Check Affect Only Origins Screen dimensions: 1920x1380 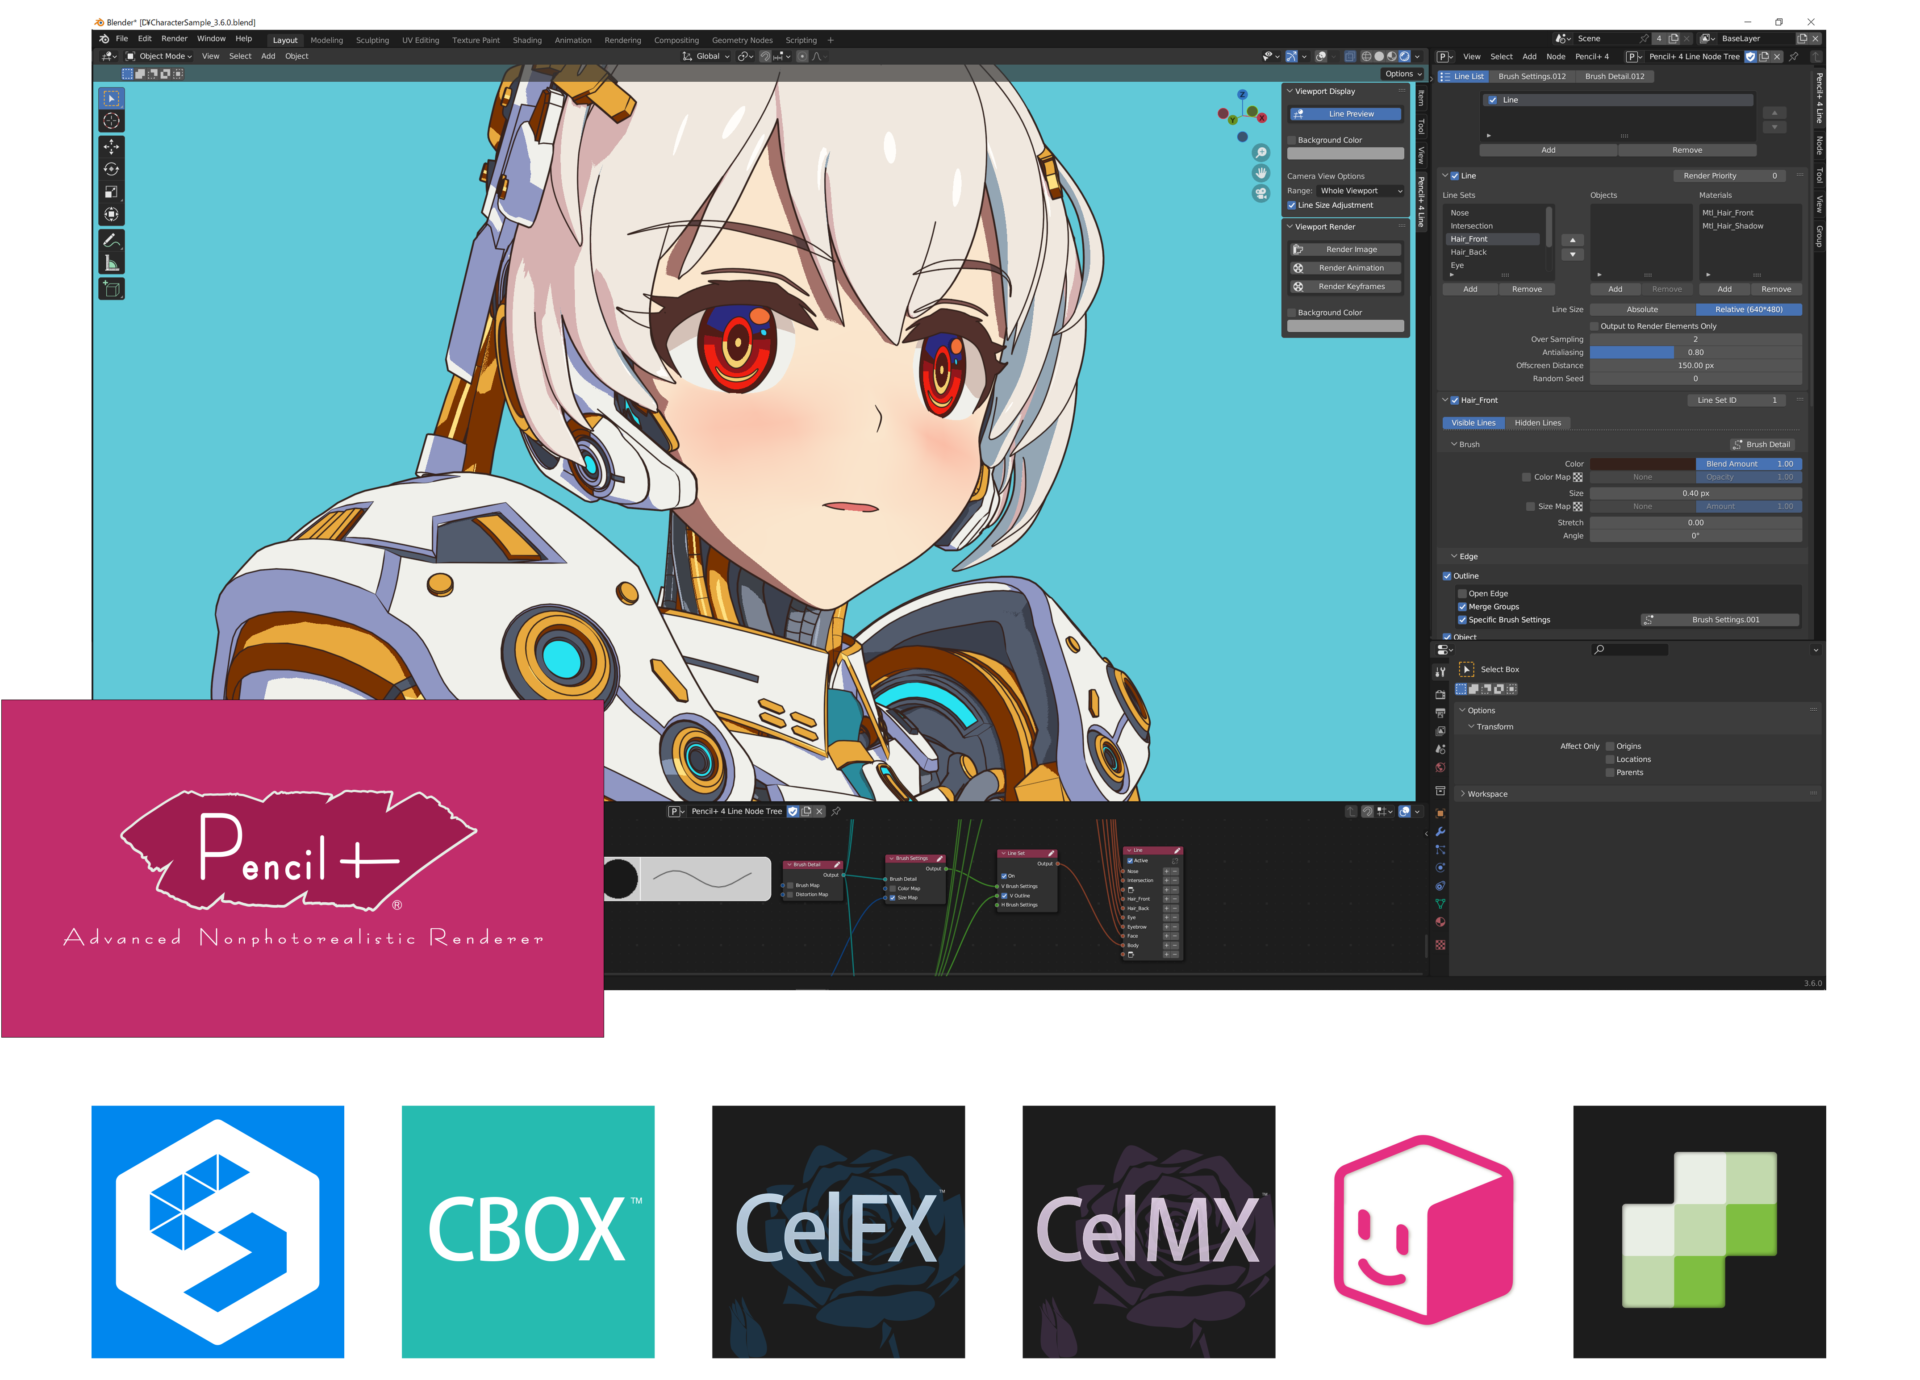1610,746
